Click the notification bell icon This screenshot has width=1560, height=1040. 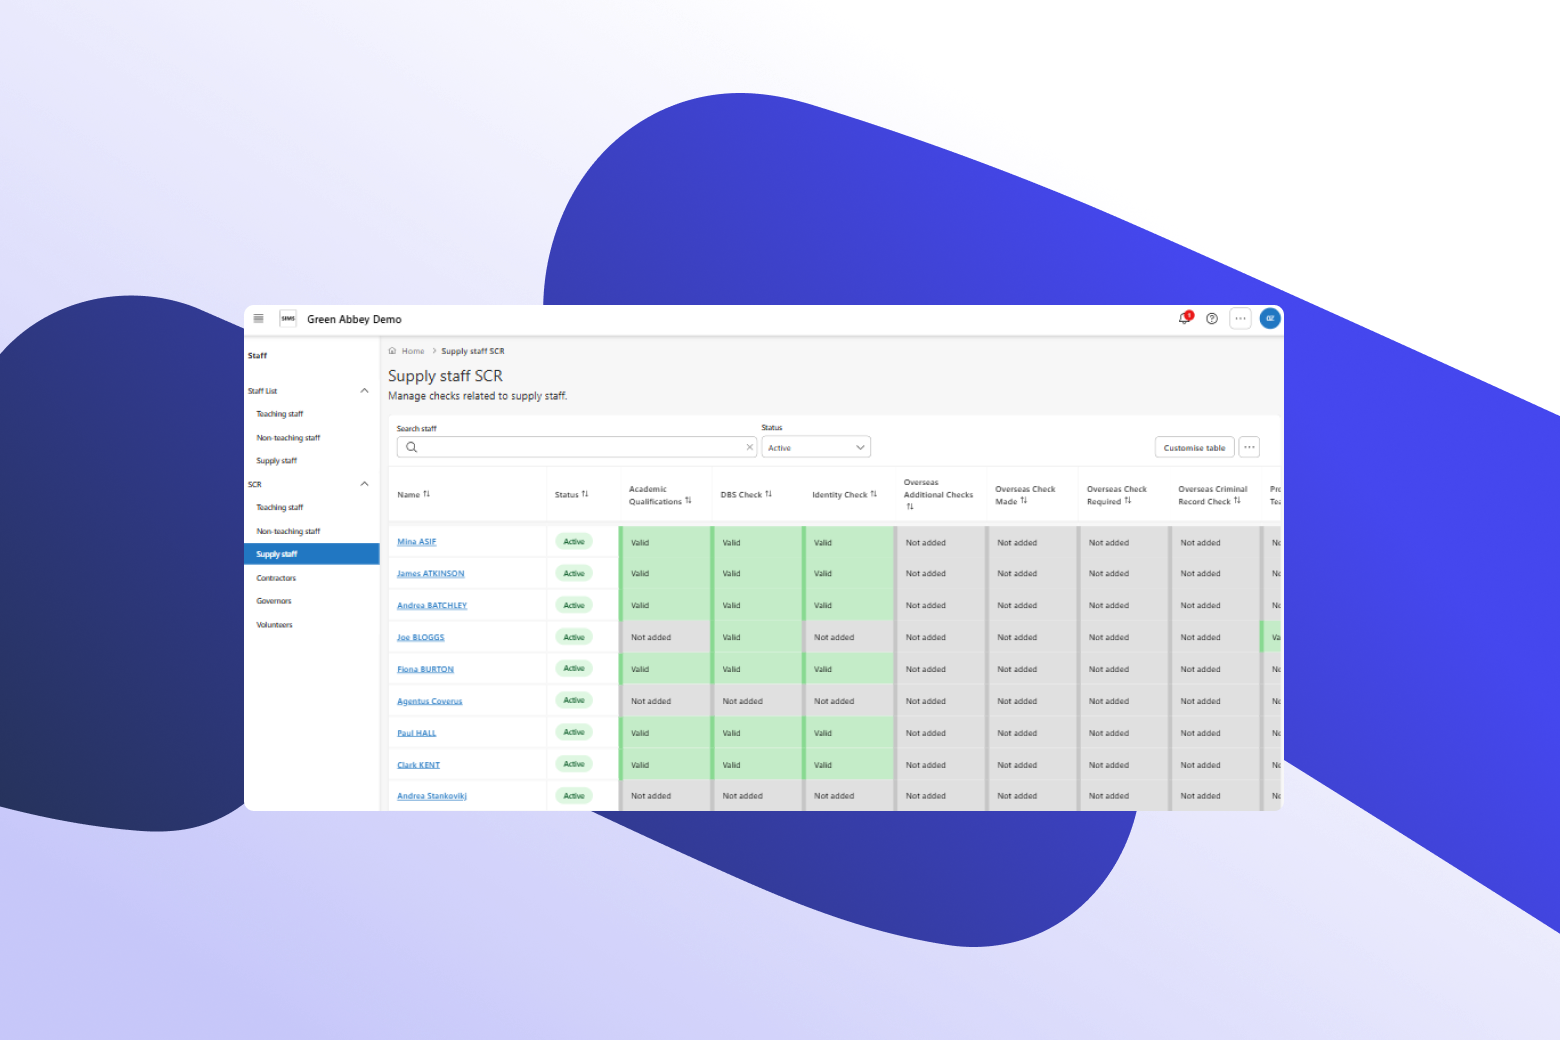point(1184,319)
